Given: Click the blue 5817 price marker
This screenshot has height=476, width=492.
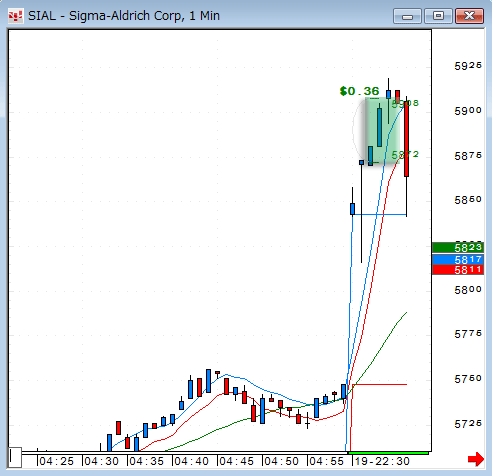Looking at the screenshot, I should (x=458, y=259).
